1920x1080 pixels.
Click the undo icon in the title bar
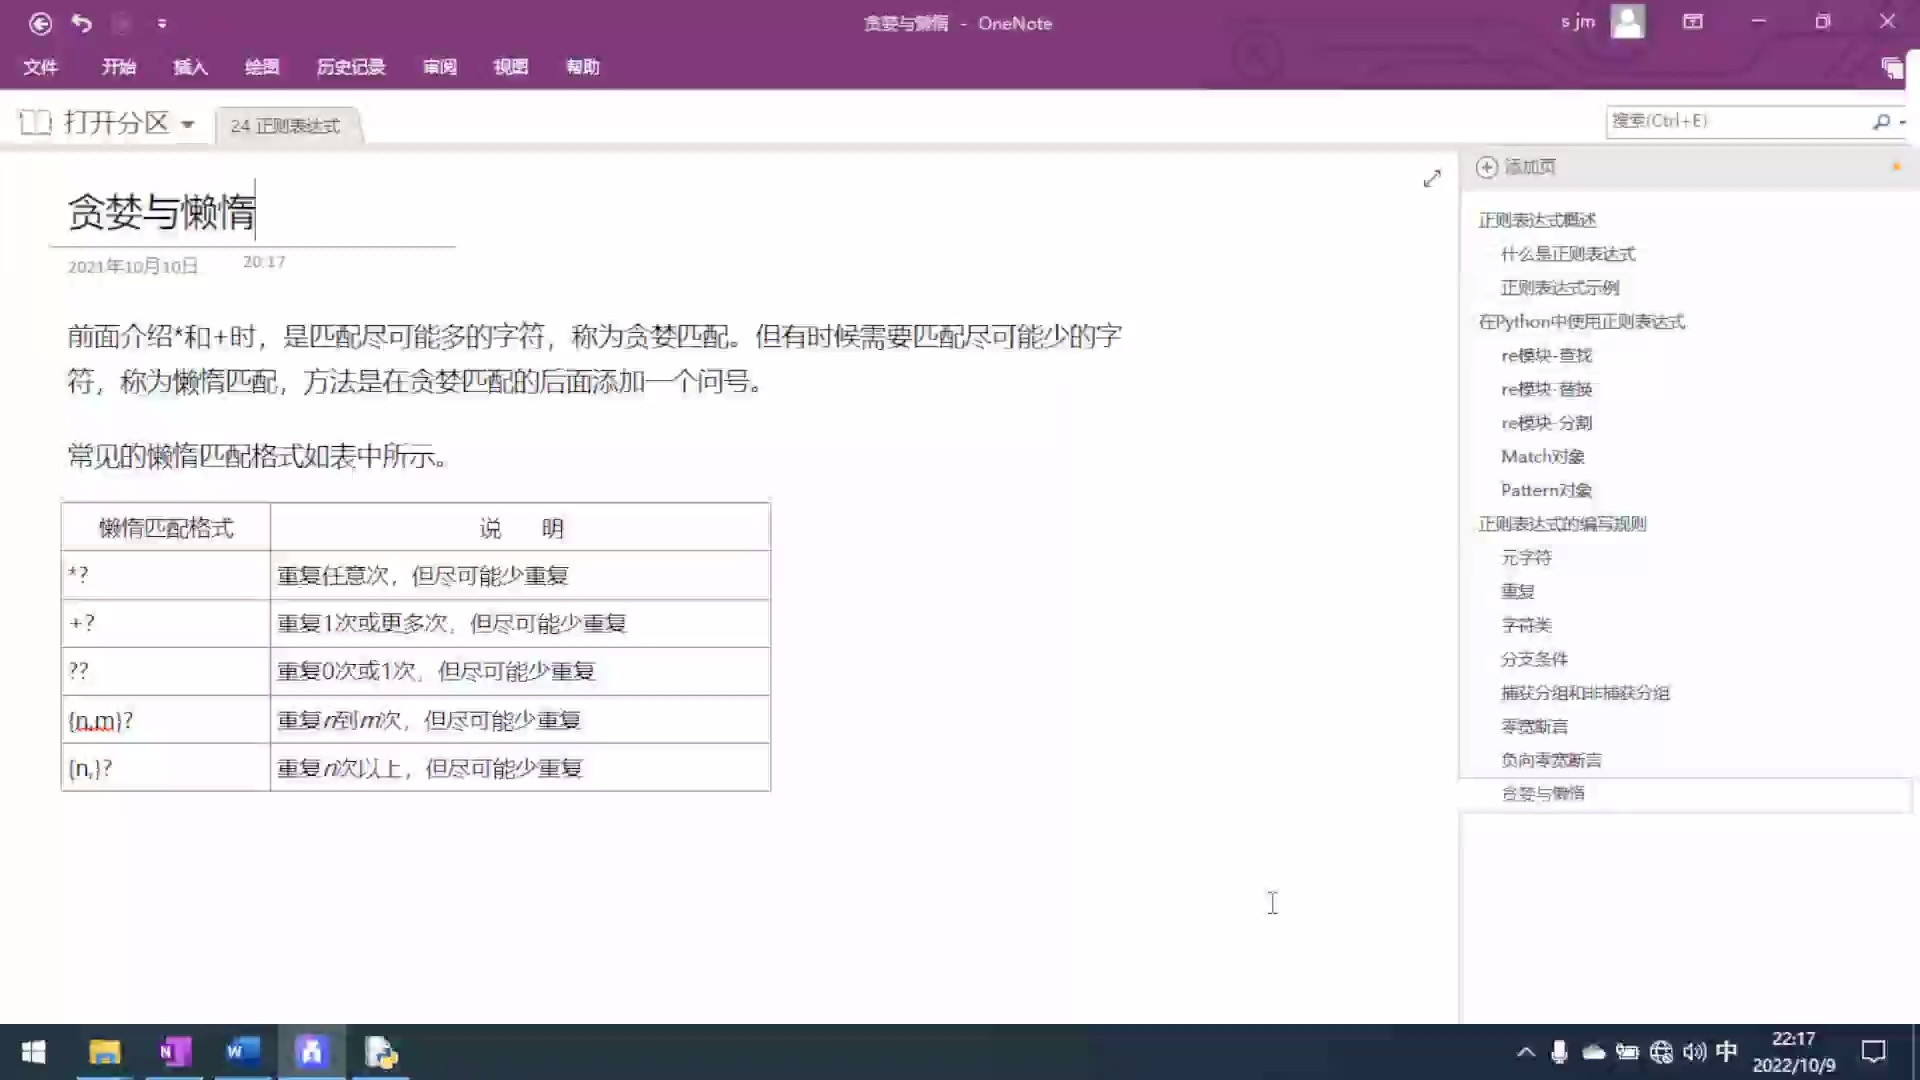[x=81, y=22]
